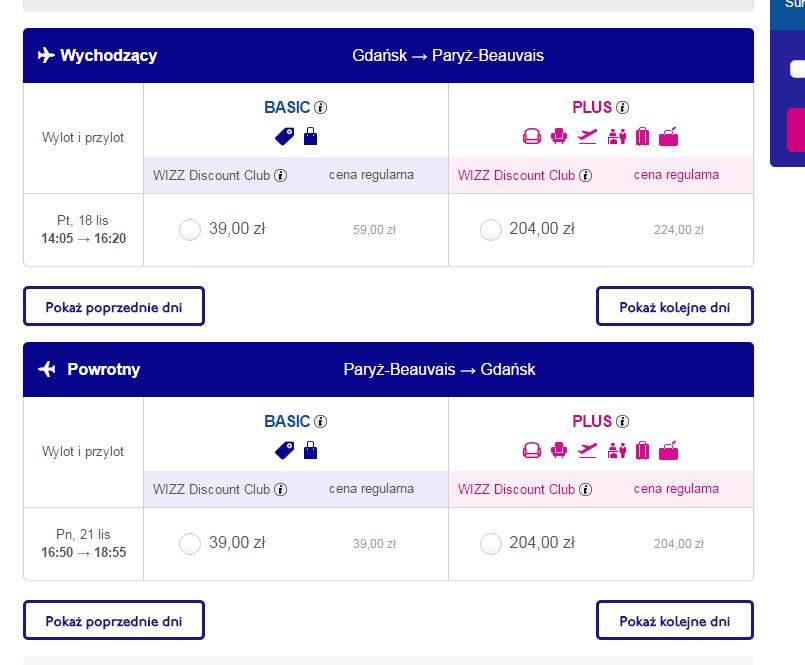Show next days for outbound flight
Screen dimensions: 805x665
(675, 307)
